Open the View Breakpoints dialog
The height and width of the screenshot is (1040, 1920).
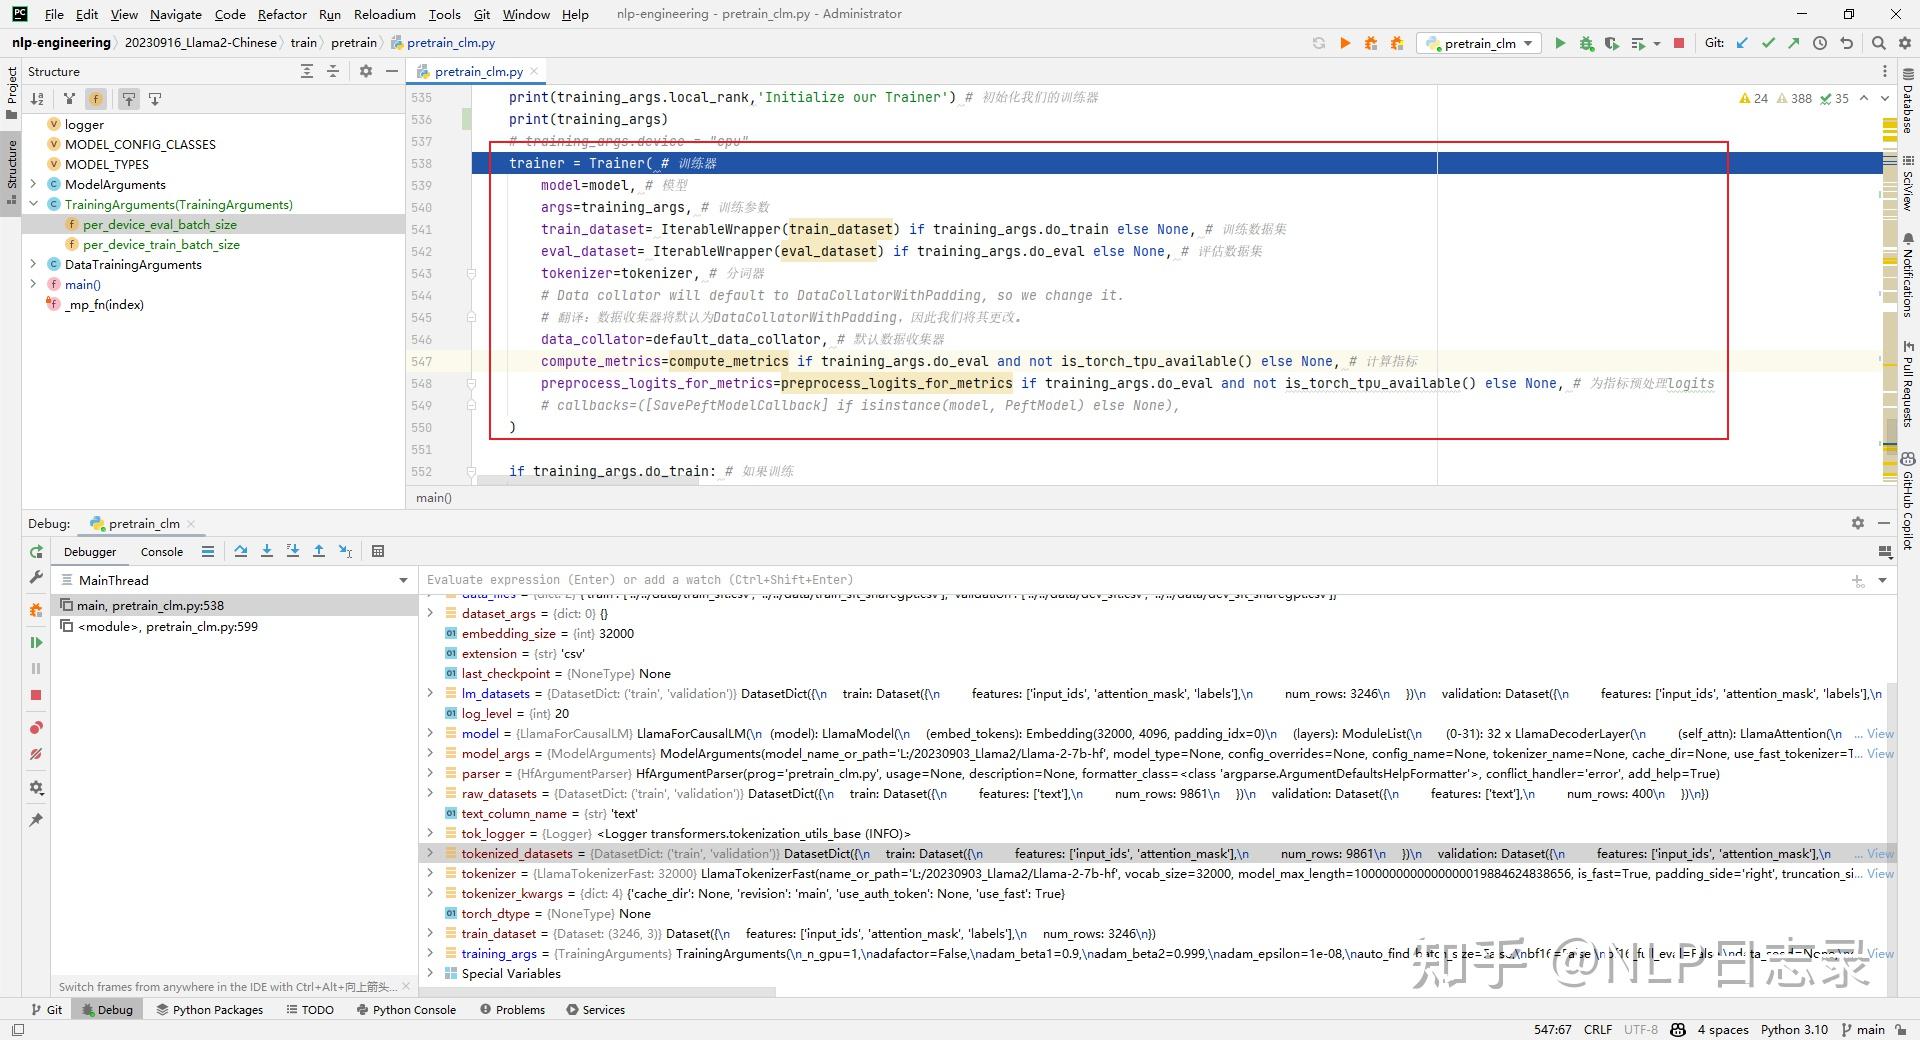tap(36, 728)
